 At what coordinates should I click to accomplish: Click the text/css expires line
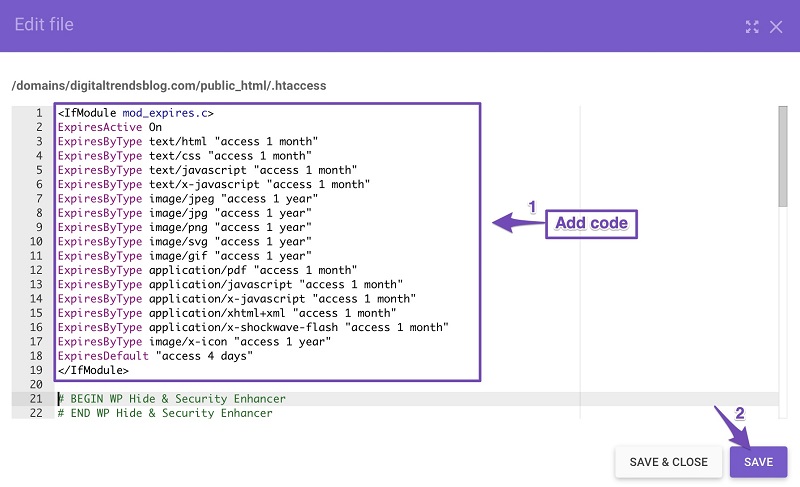(185, 156)
